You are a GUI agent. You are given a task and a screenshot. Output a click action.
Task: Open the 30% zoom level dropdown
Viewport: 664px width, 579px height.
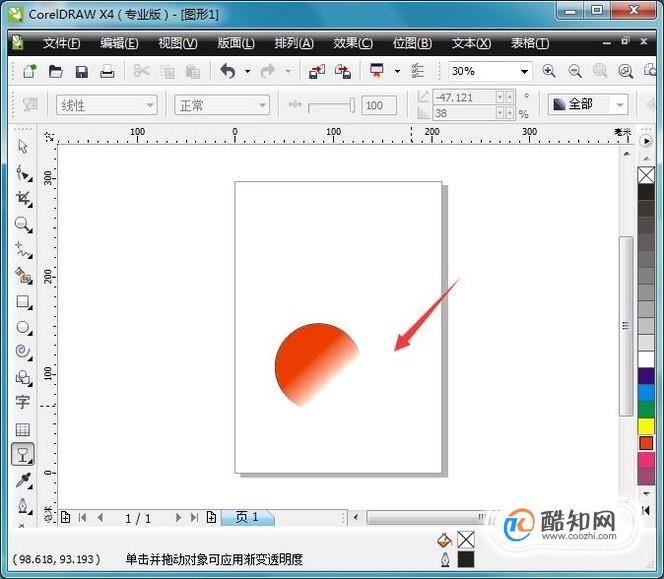524,71
